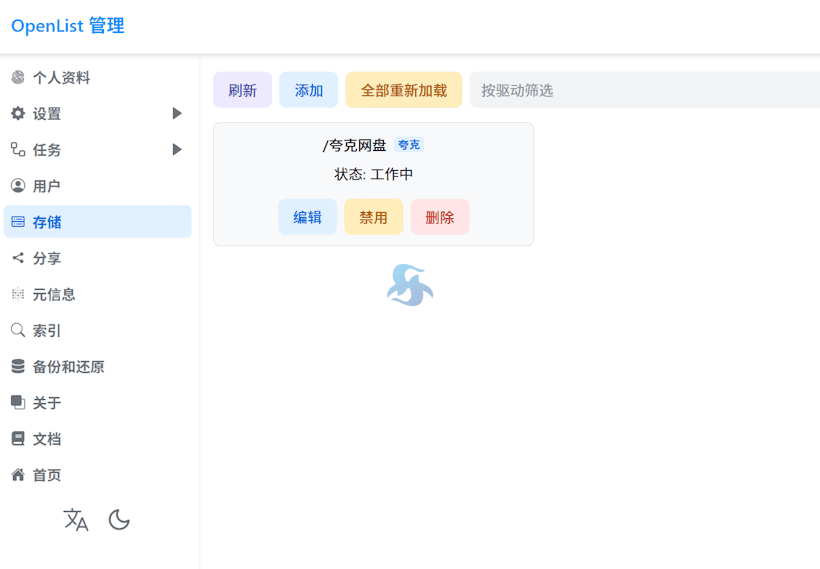Open the 文档 menu label
This screenshot has width=820, height=569.
coord(47,439)
